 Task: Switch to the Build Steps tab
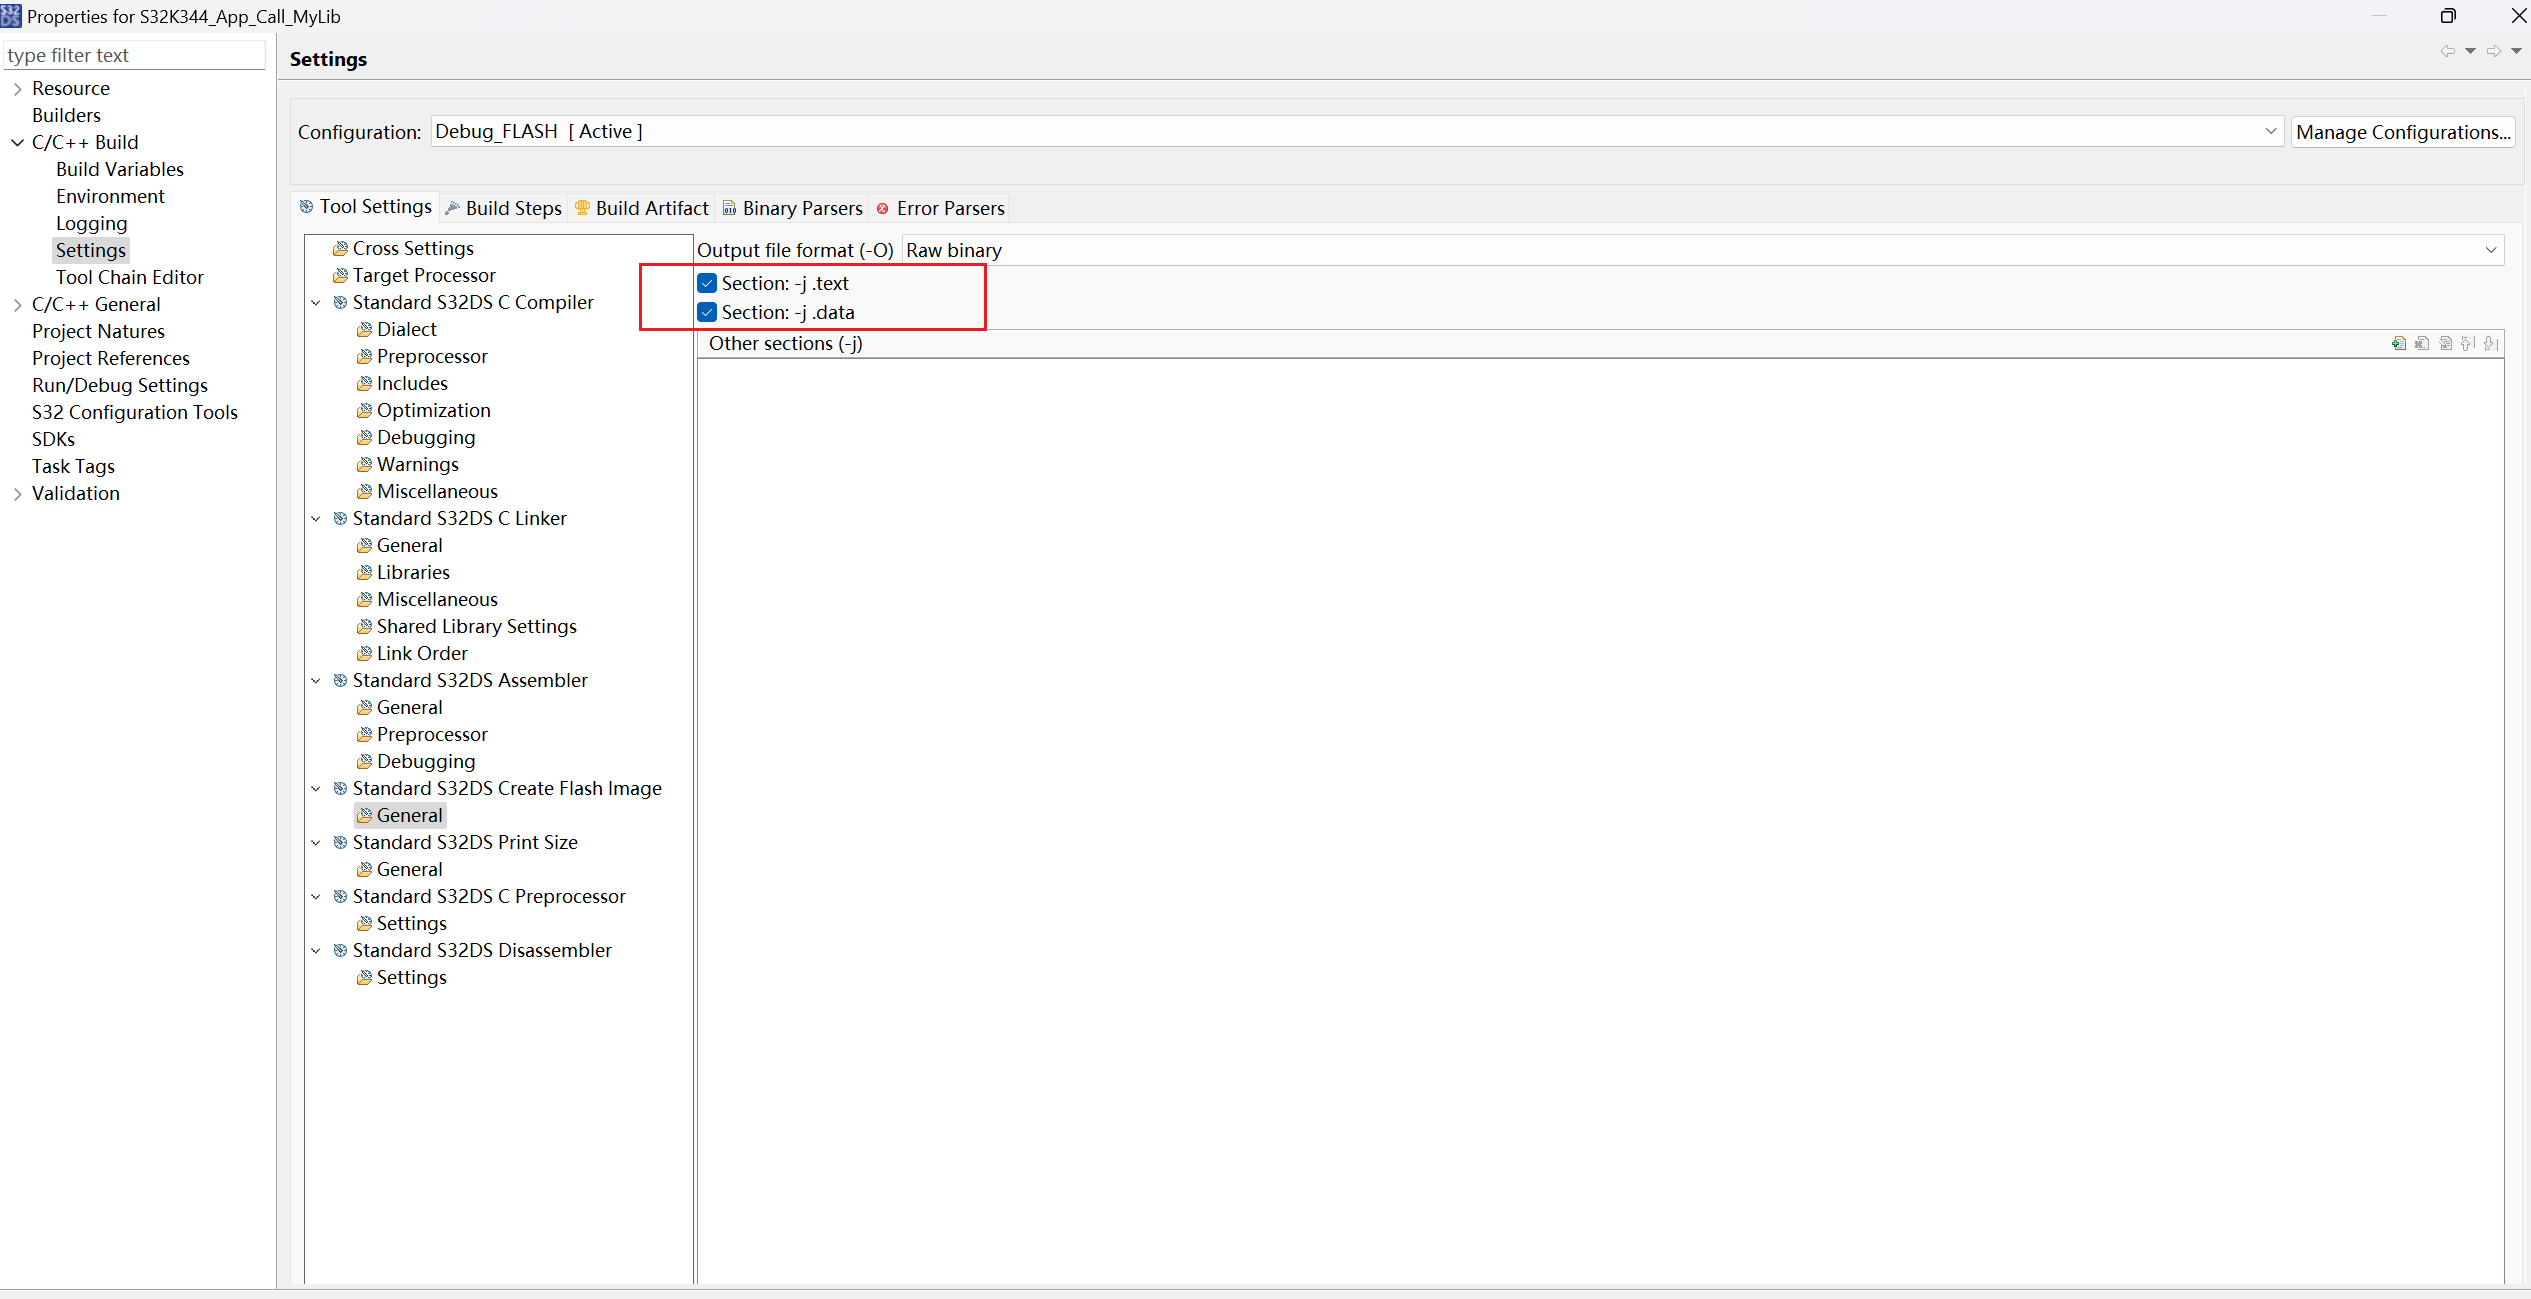click(505, 208)
